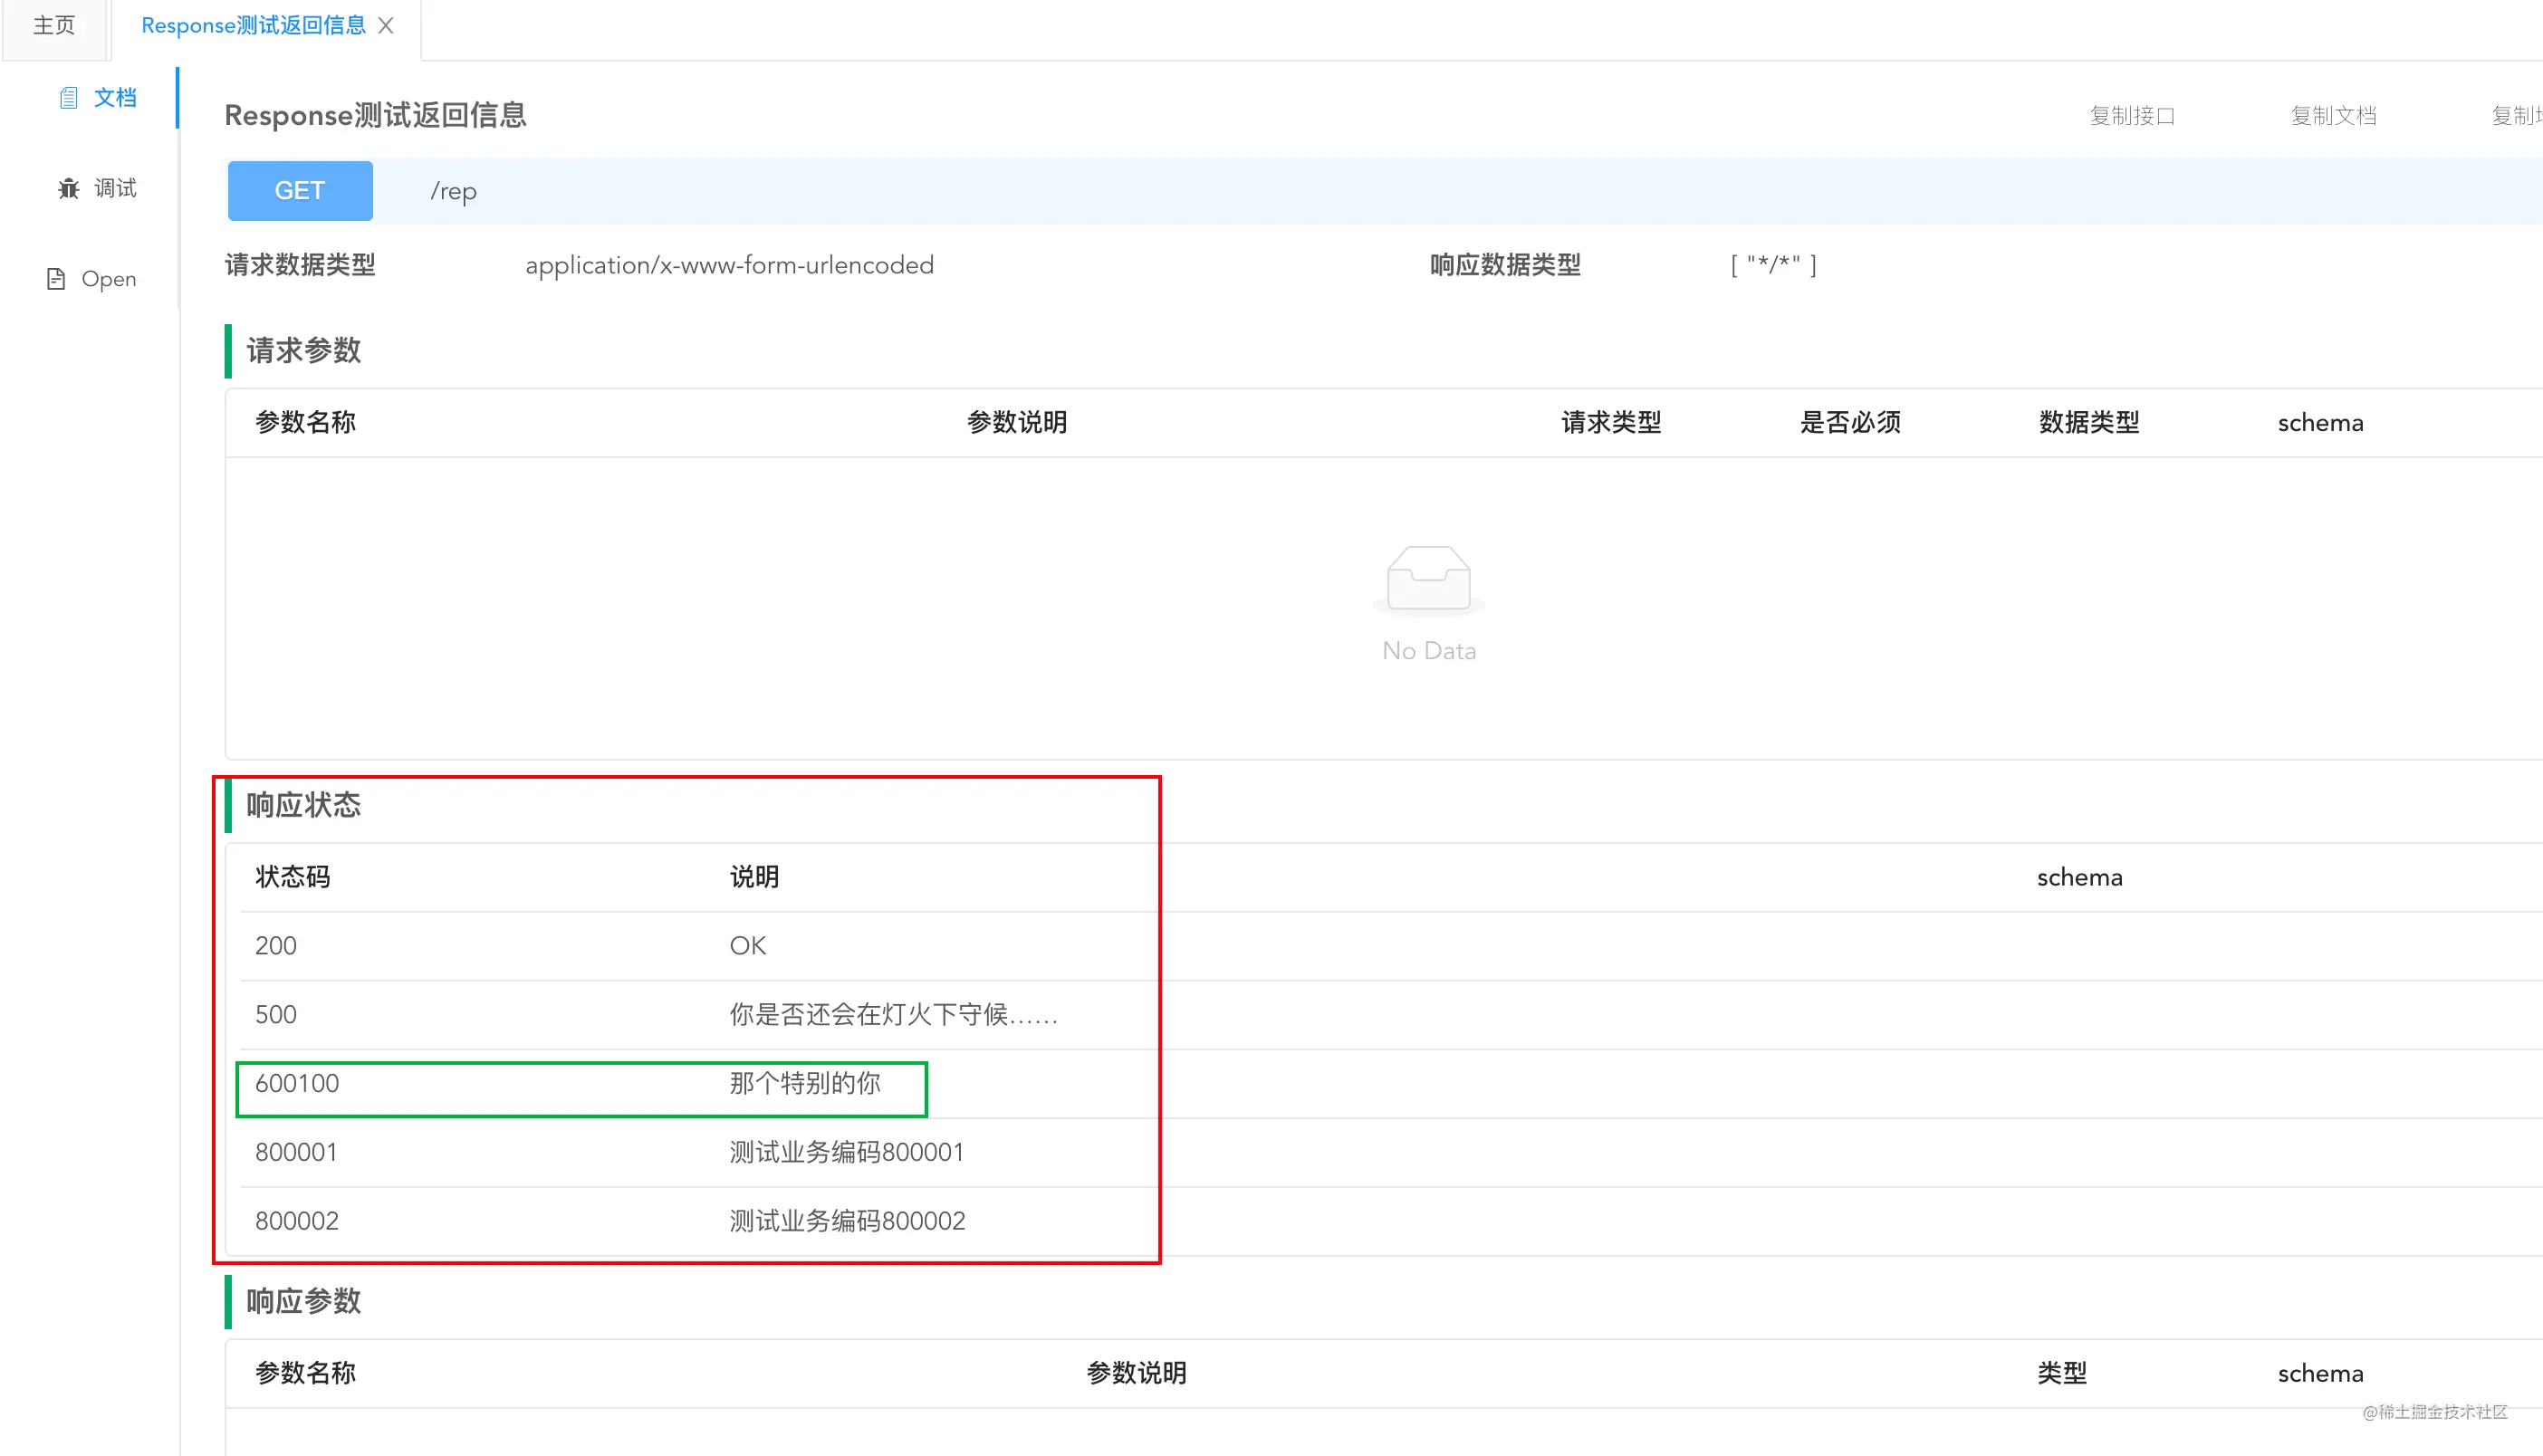
Task: Click the 请求数据类型 label
Action: (x=300, y=265)
